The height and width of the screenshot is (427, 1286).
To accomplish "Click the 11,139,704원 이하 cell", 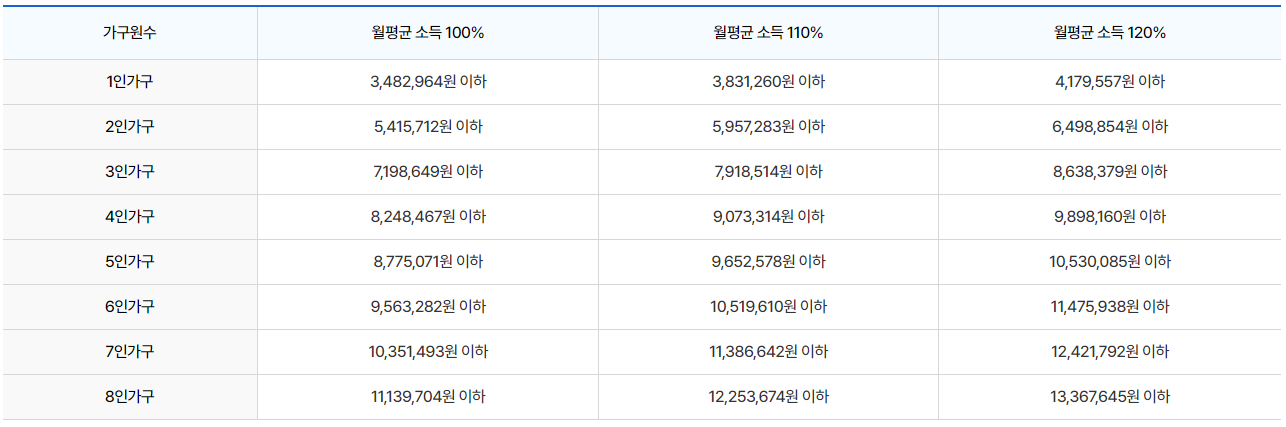I will (428, 397).
